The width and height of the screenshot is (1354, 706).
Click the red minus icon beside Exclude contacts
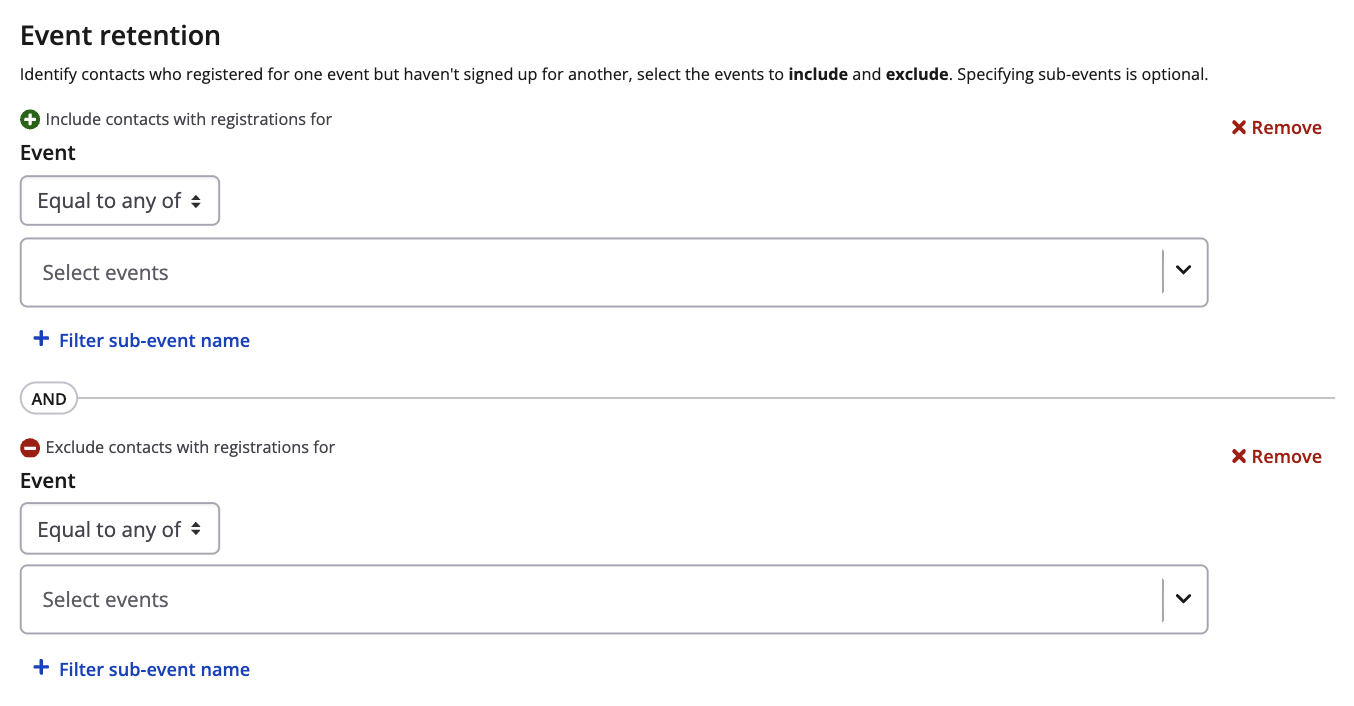(x=30, y=448)
